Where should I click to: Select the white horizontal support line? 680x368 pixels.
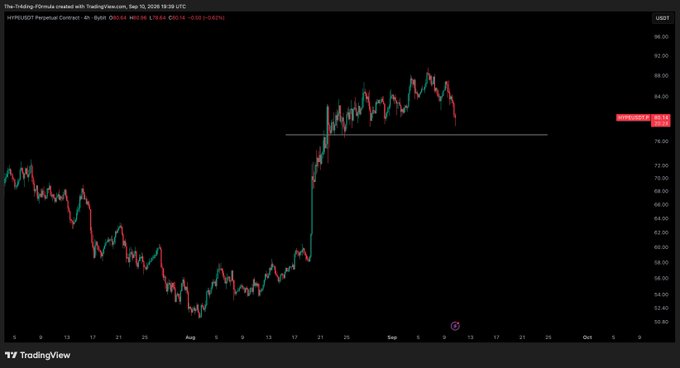point(416,135)
